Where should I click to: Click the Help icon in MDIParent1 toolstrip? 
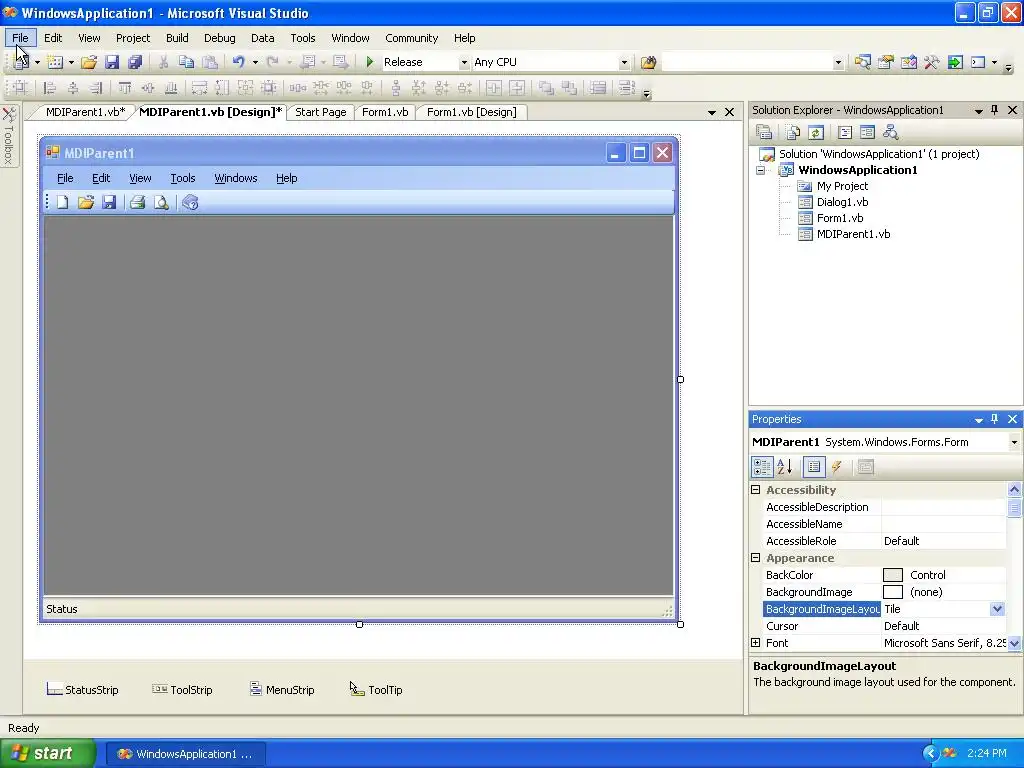pos(190,202)
